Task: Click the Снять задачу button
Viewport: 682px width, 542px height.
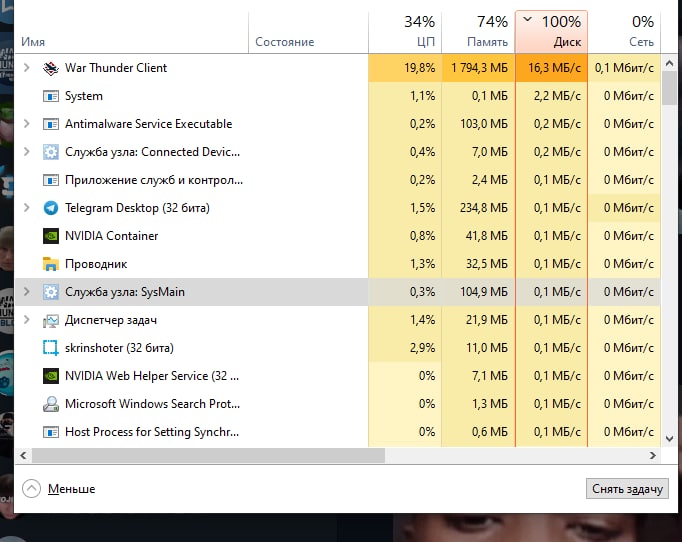Action: [626, 488]
